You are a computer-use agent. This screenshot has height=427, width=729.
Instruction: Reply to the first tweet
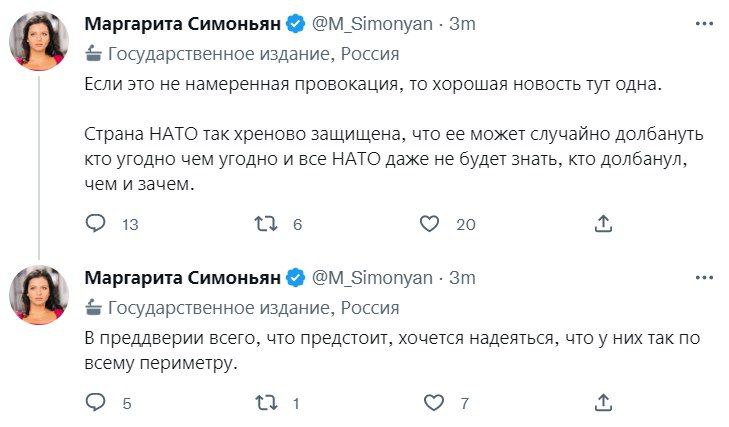[95, 224]
